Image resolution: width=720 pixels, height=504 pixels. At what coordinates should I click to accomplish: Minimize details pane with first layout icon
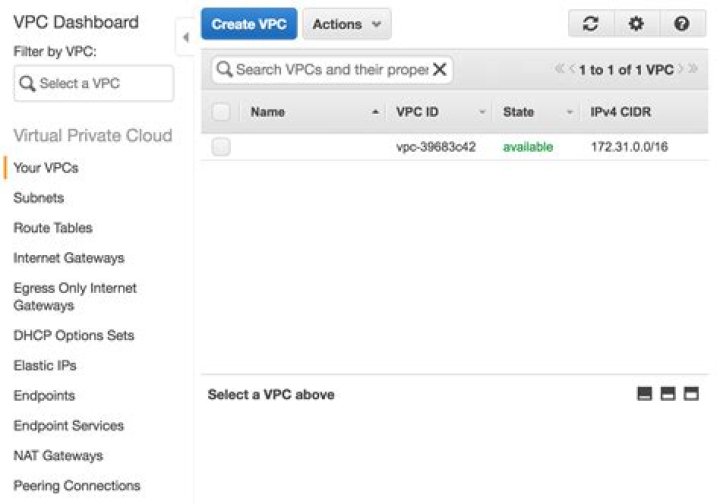pos(645,393)
